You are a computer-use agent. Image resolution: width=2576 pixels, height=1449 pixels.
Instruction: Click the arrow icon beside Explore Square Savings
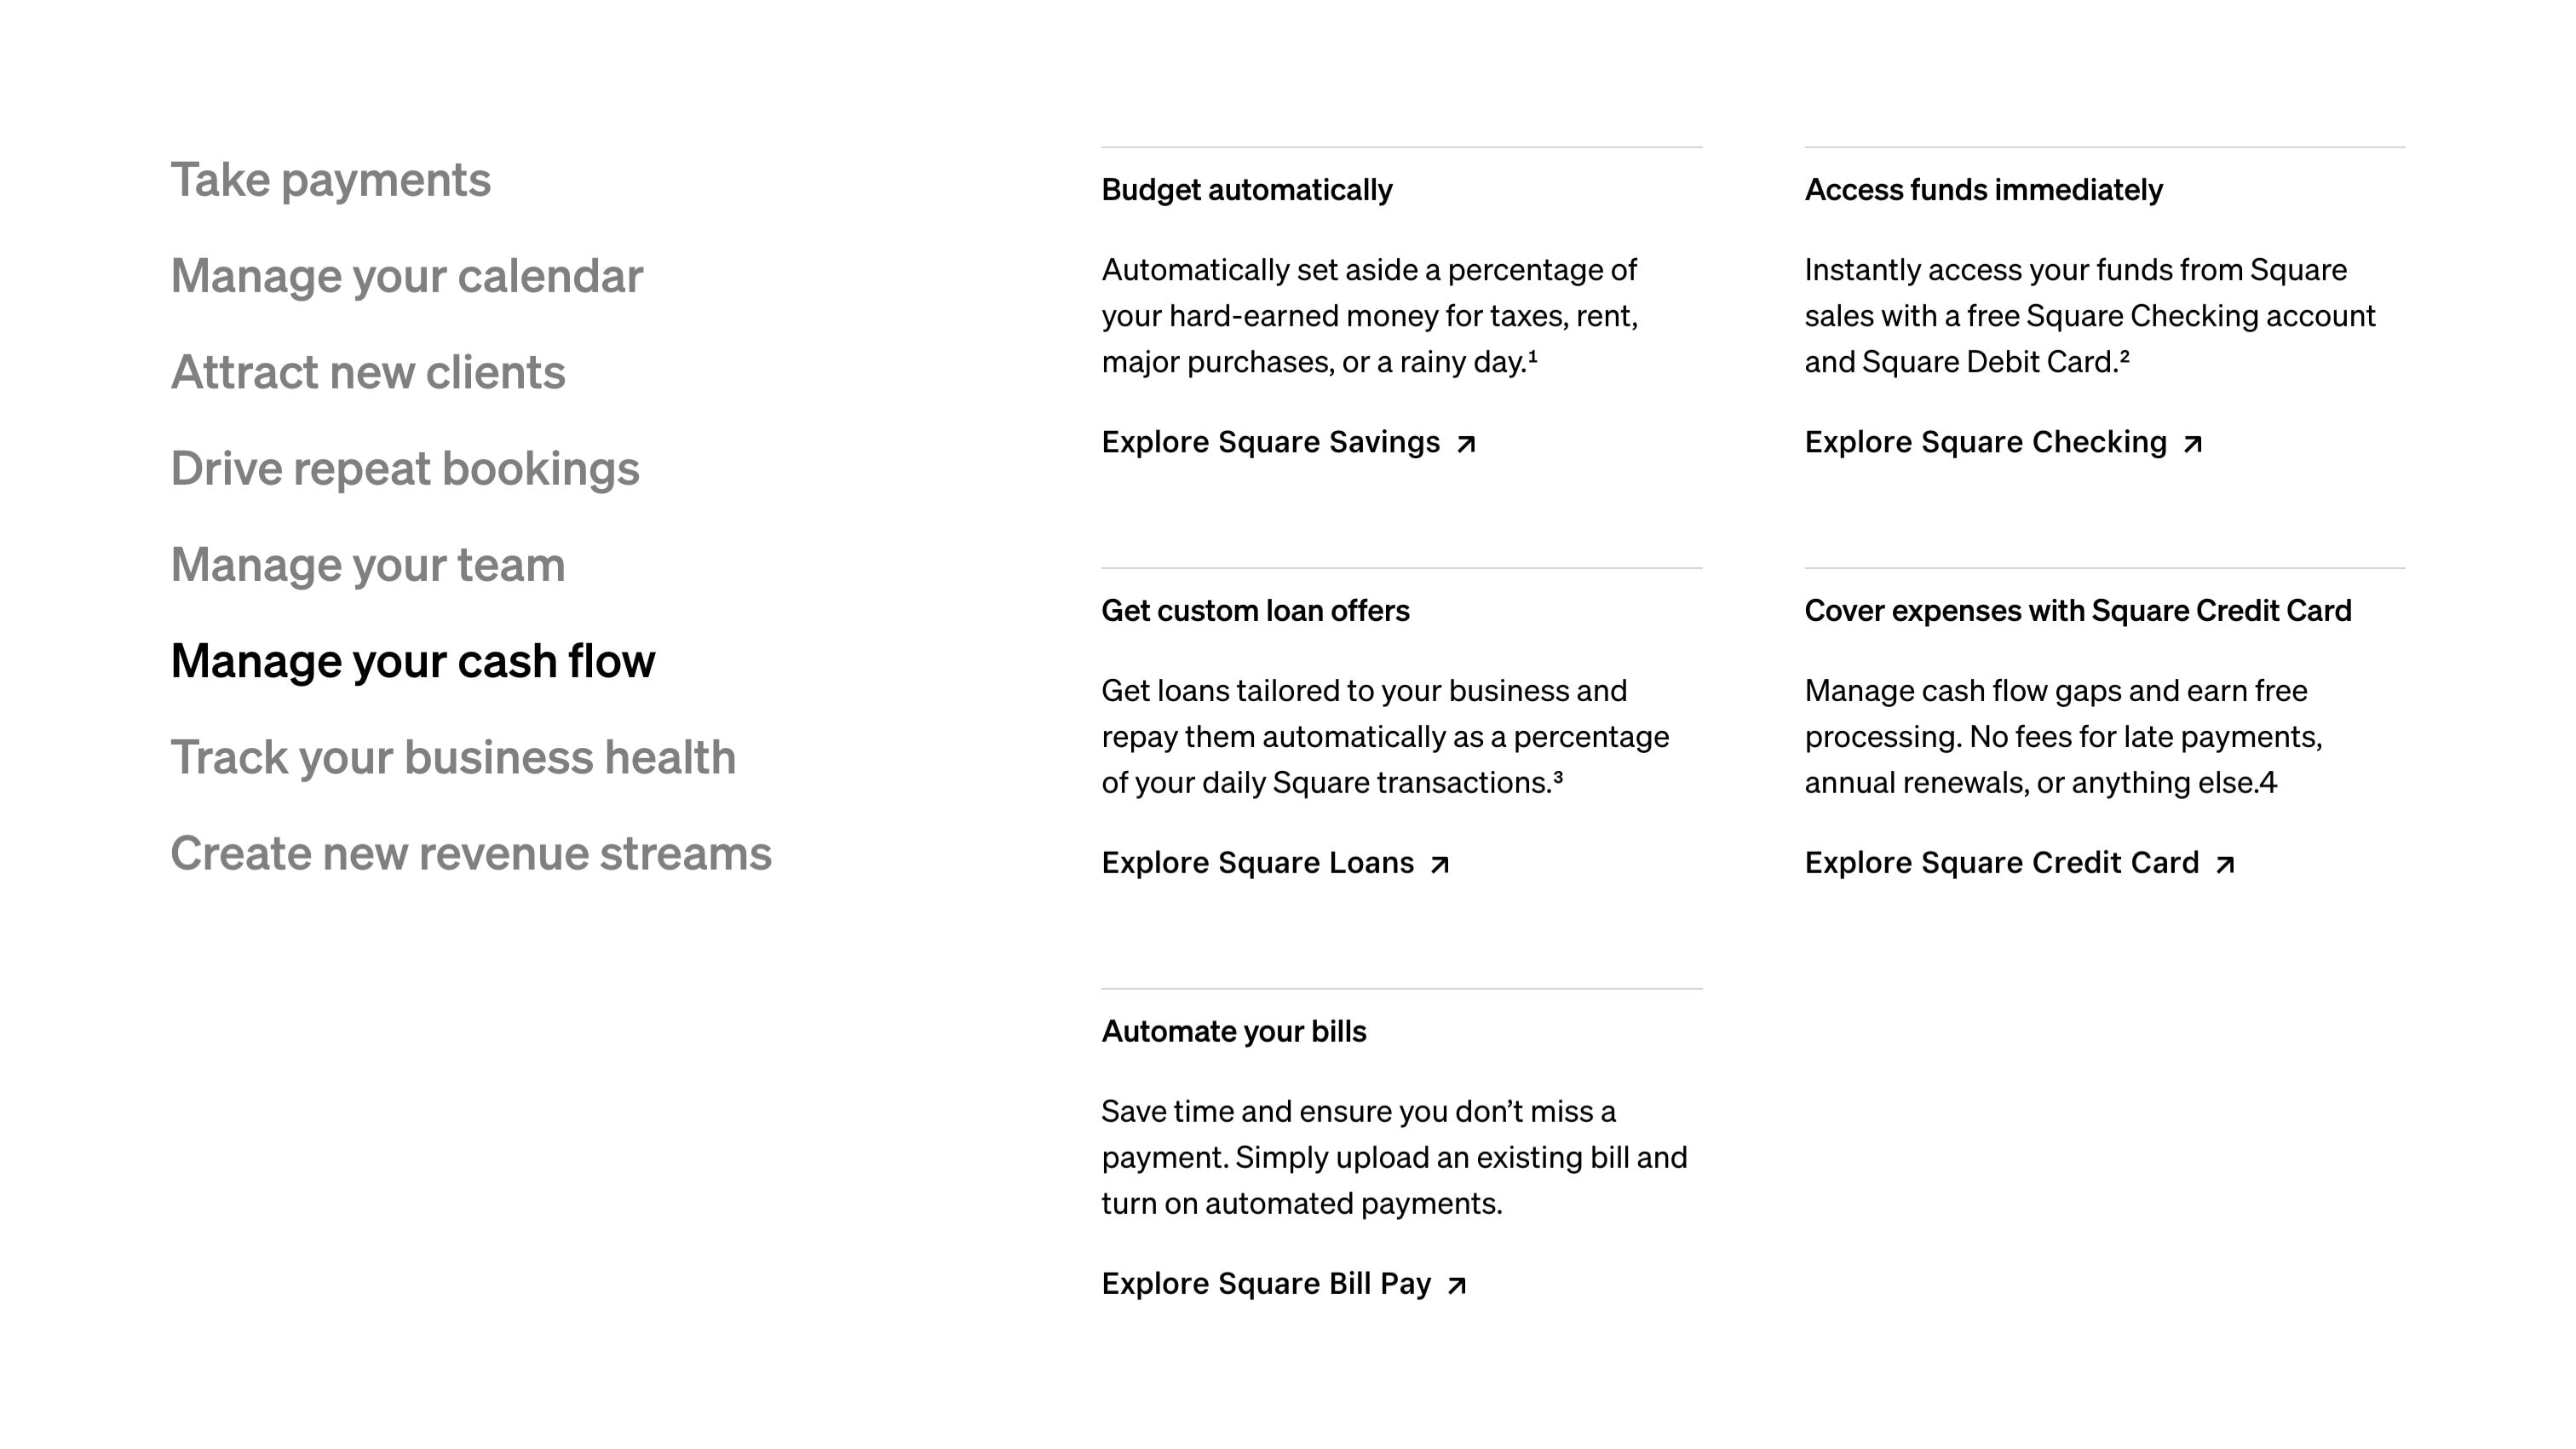[1466, 444]
